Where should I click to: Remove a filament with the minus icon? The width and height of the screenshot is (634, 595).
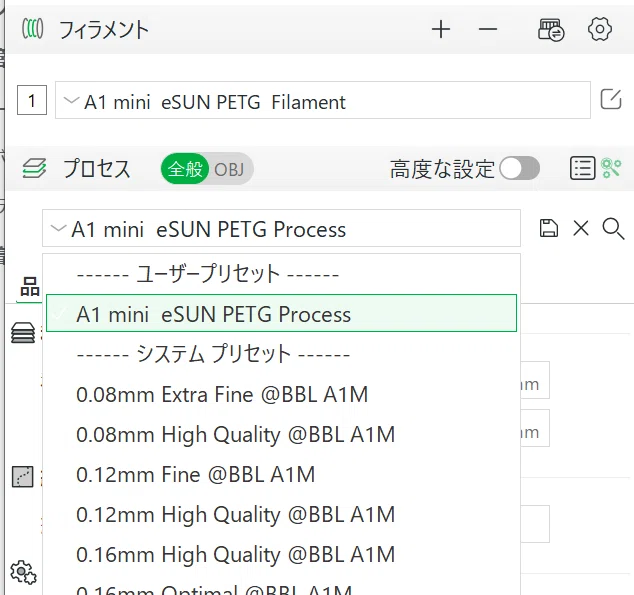pyautogui.click(x=488, y=30)
